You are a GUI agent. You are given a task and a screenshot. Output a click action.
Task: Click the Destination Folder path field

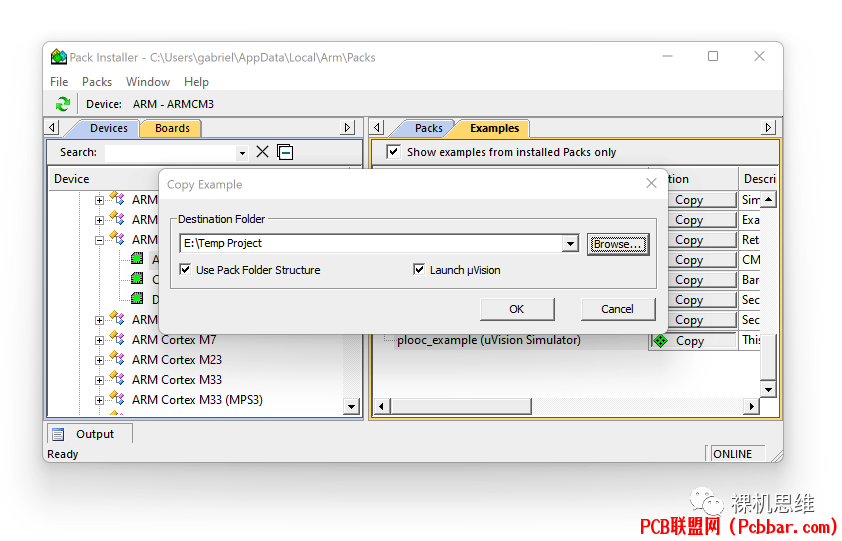371,243
